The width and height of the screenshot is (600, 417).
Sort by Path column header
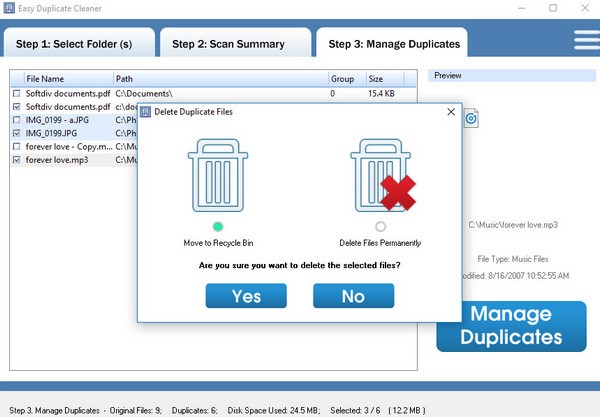pyautogui.click(x=221, y=79)
